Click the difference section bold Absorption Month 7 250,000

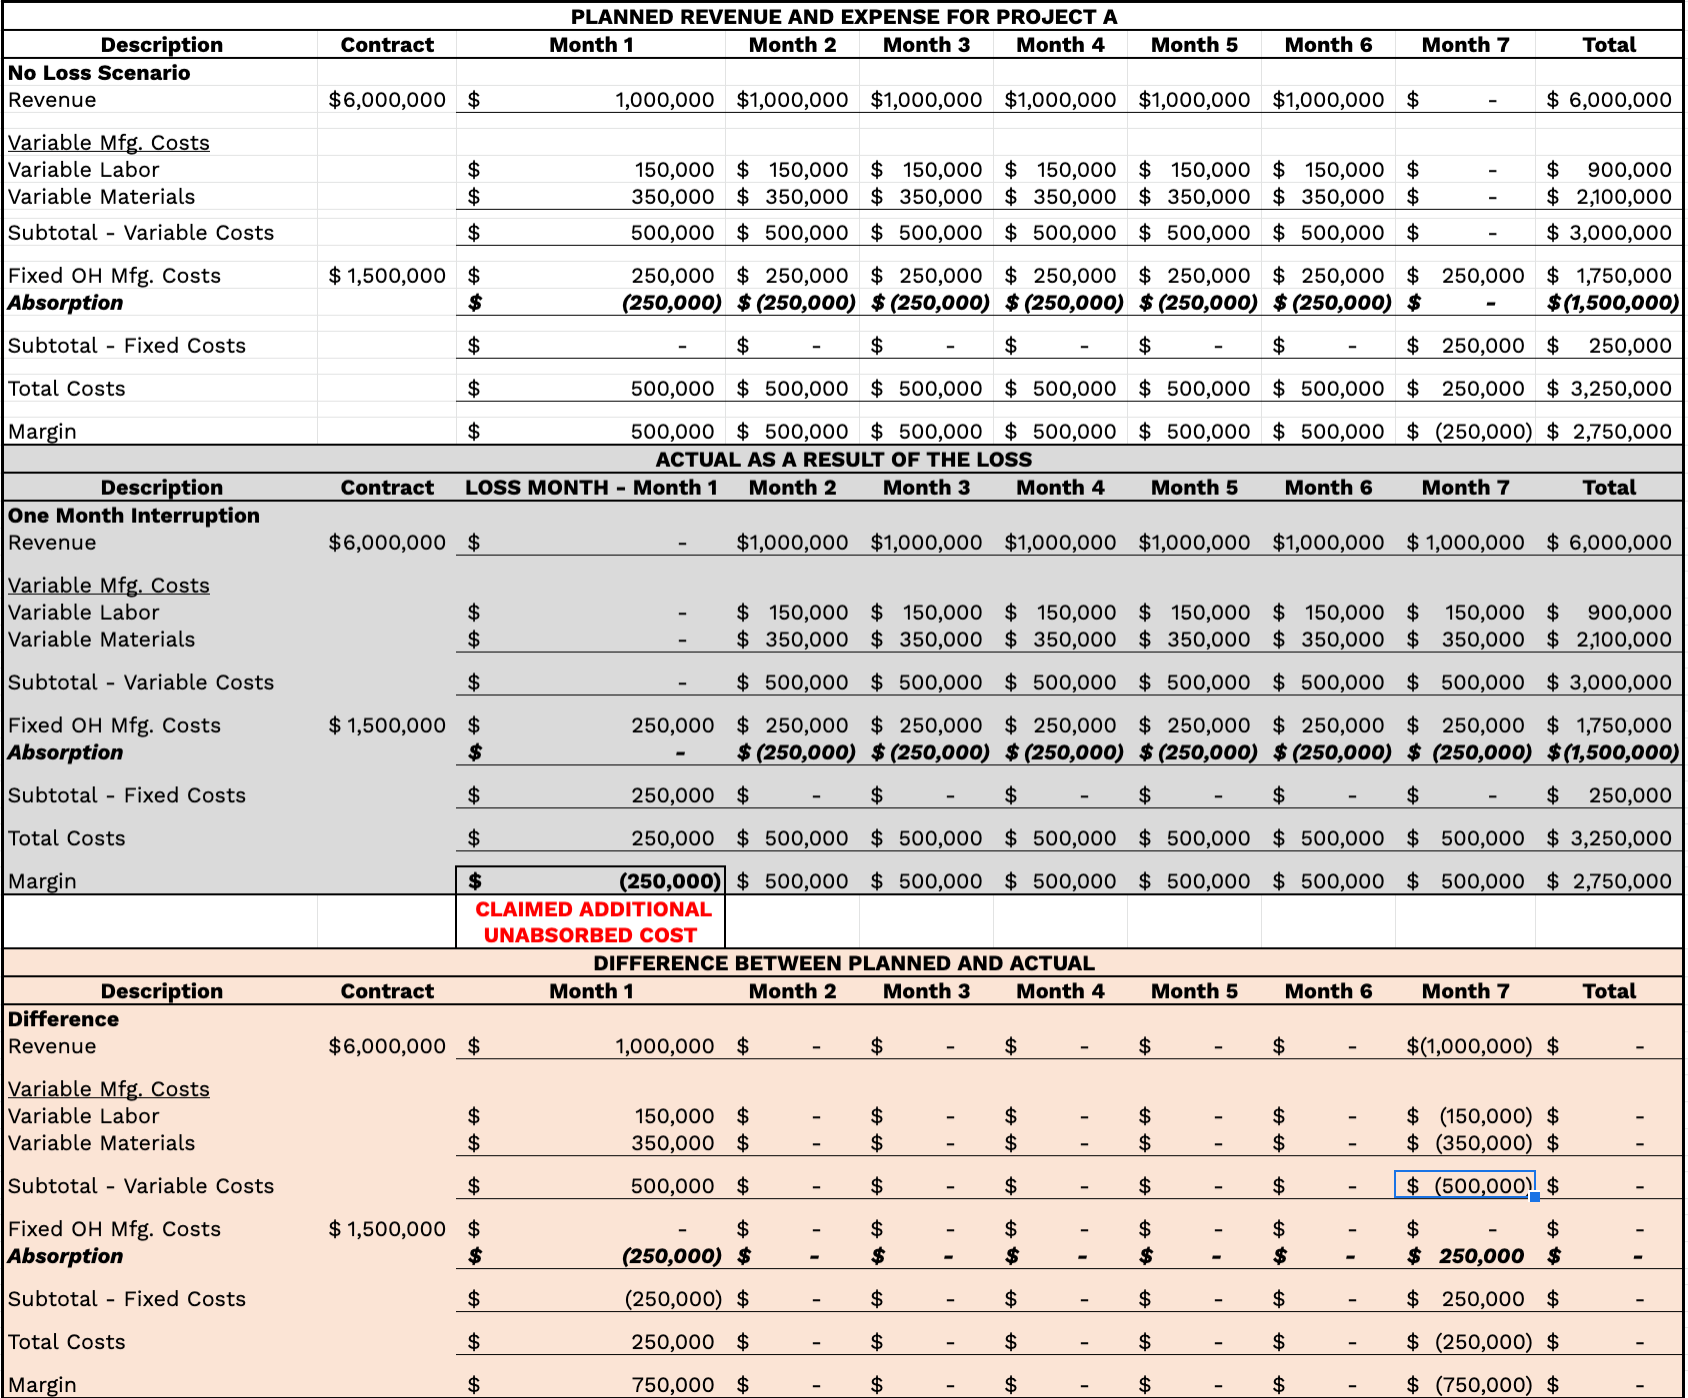[x=1465, y=1257]
